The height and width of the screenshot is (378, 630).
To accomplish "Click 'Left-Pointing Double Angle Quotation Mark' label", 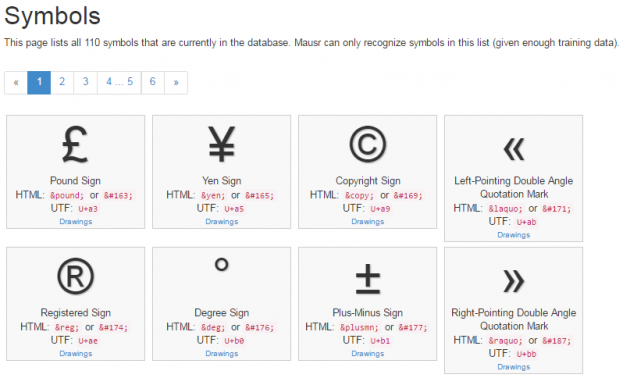I will tap(513, 187).
